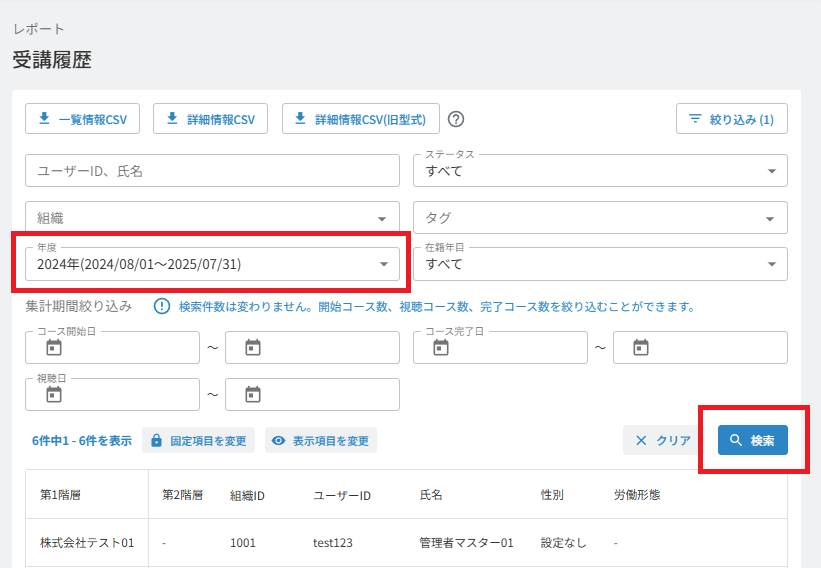The image size is (821, 568).
Task: Select the 設定なし gender cell
Action: pyautogui.click(x=563, y=543)
